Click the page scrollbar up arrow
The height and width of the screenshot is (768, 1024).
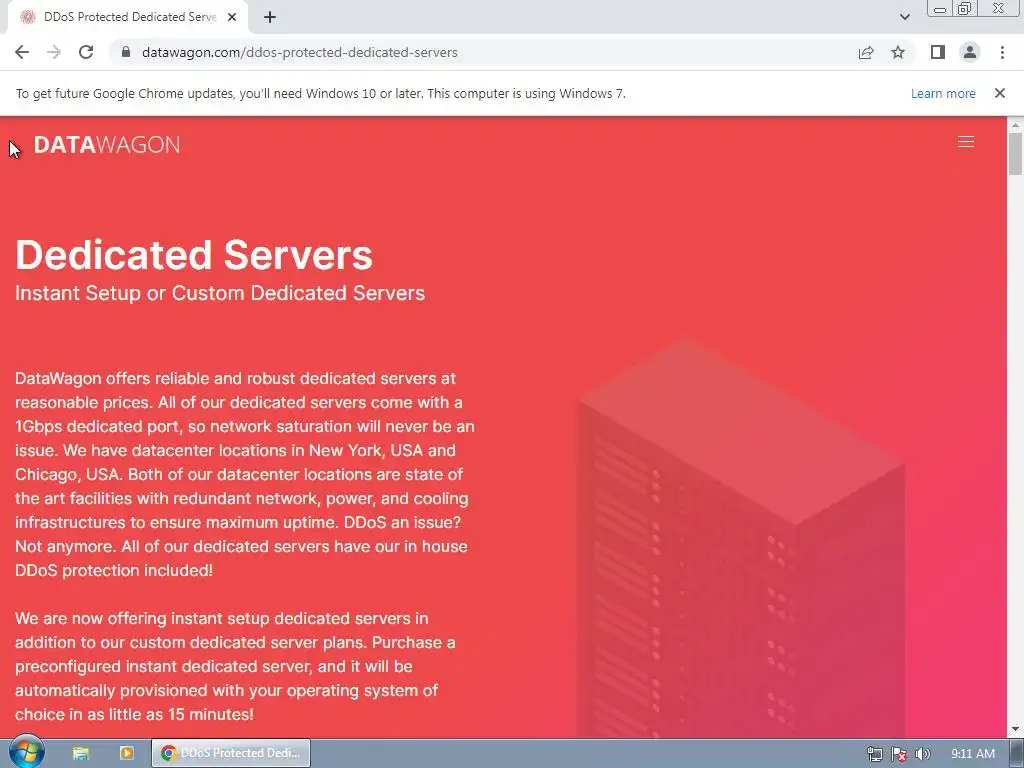(x=1015, y=125)
